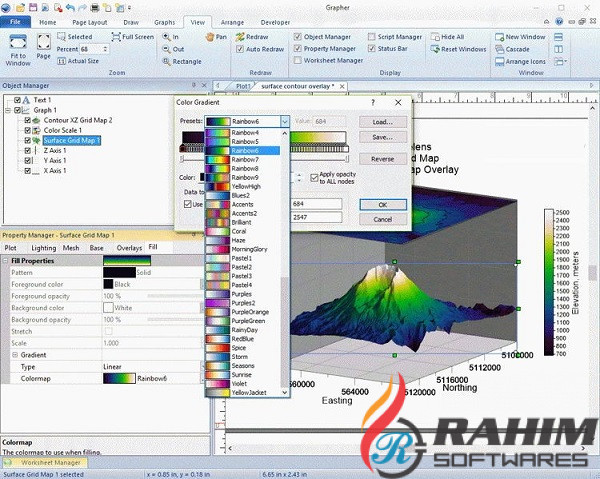The image size is (600, 479).
Task: Open the Foreground color dropdown
Action: click(202, 284)
